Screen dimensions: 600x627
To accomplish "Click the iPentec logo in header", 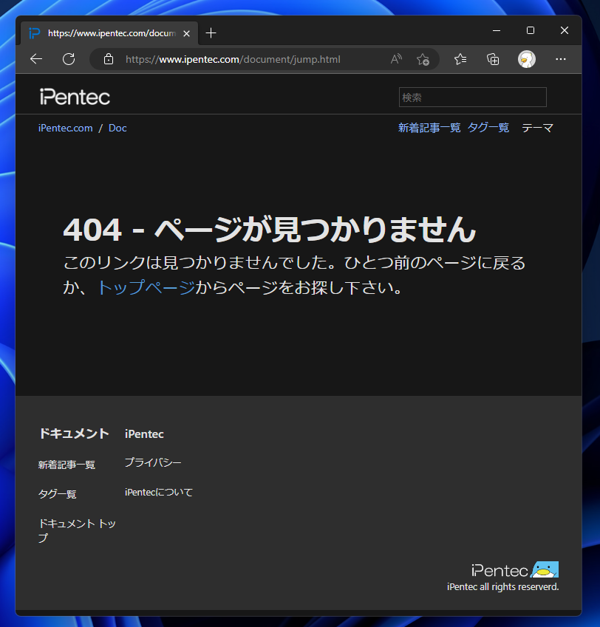I will [x=75, y=97].
